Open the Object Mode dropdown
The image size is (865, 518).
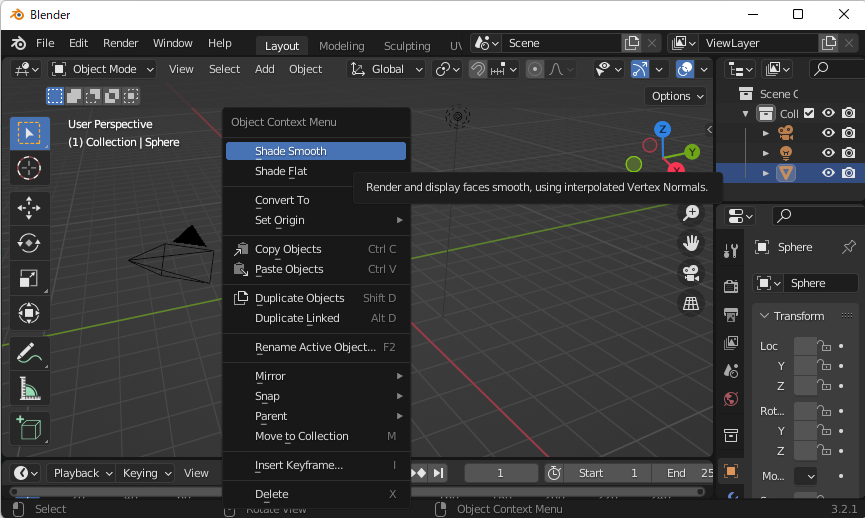tap(103, 69)
